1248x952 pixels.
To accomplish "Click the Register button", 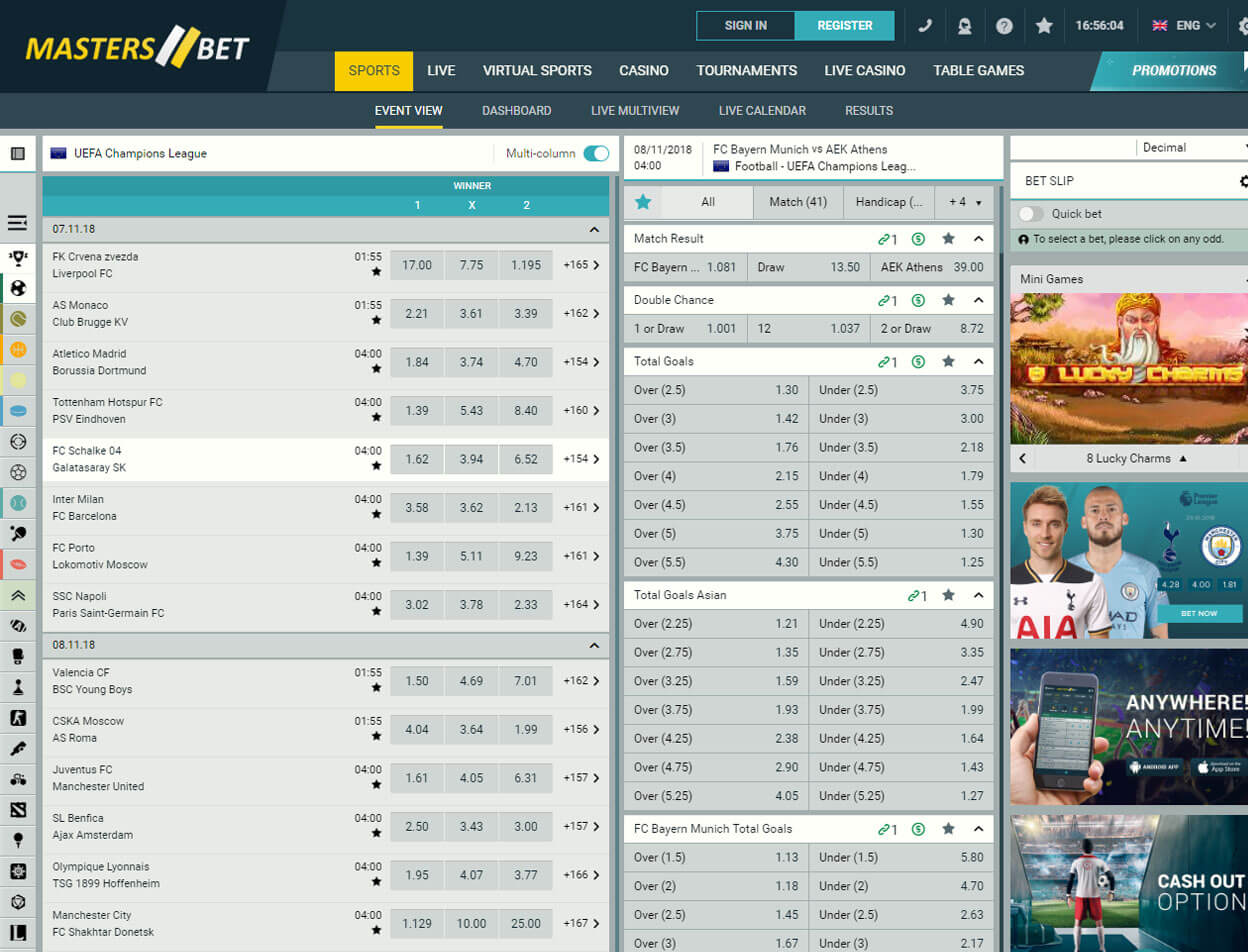I will [x=844, y=26].
